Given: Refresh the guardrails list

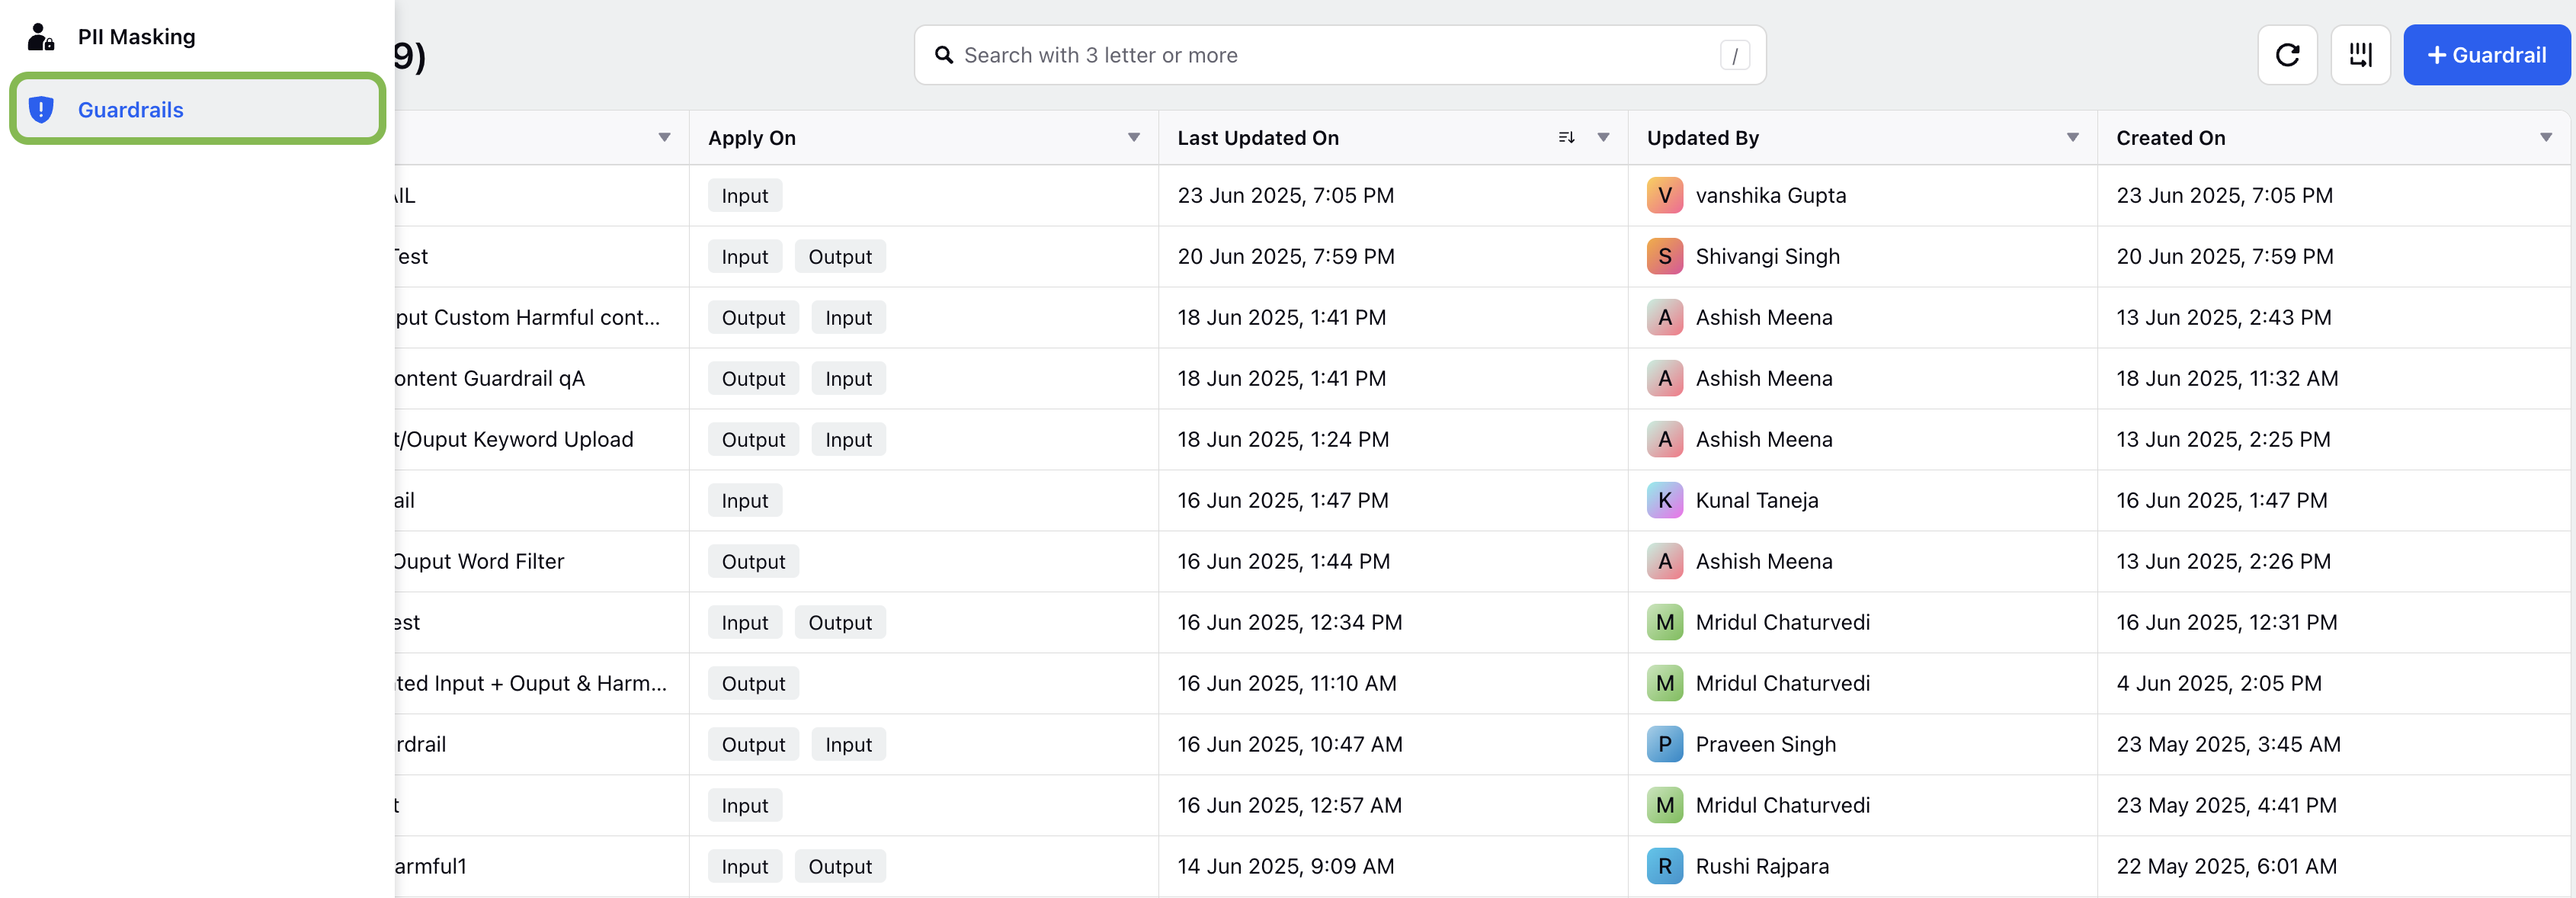Looking at the screenshot, I should click(2287, 55).
